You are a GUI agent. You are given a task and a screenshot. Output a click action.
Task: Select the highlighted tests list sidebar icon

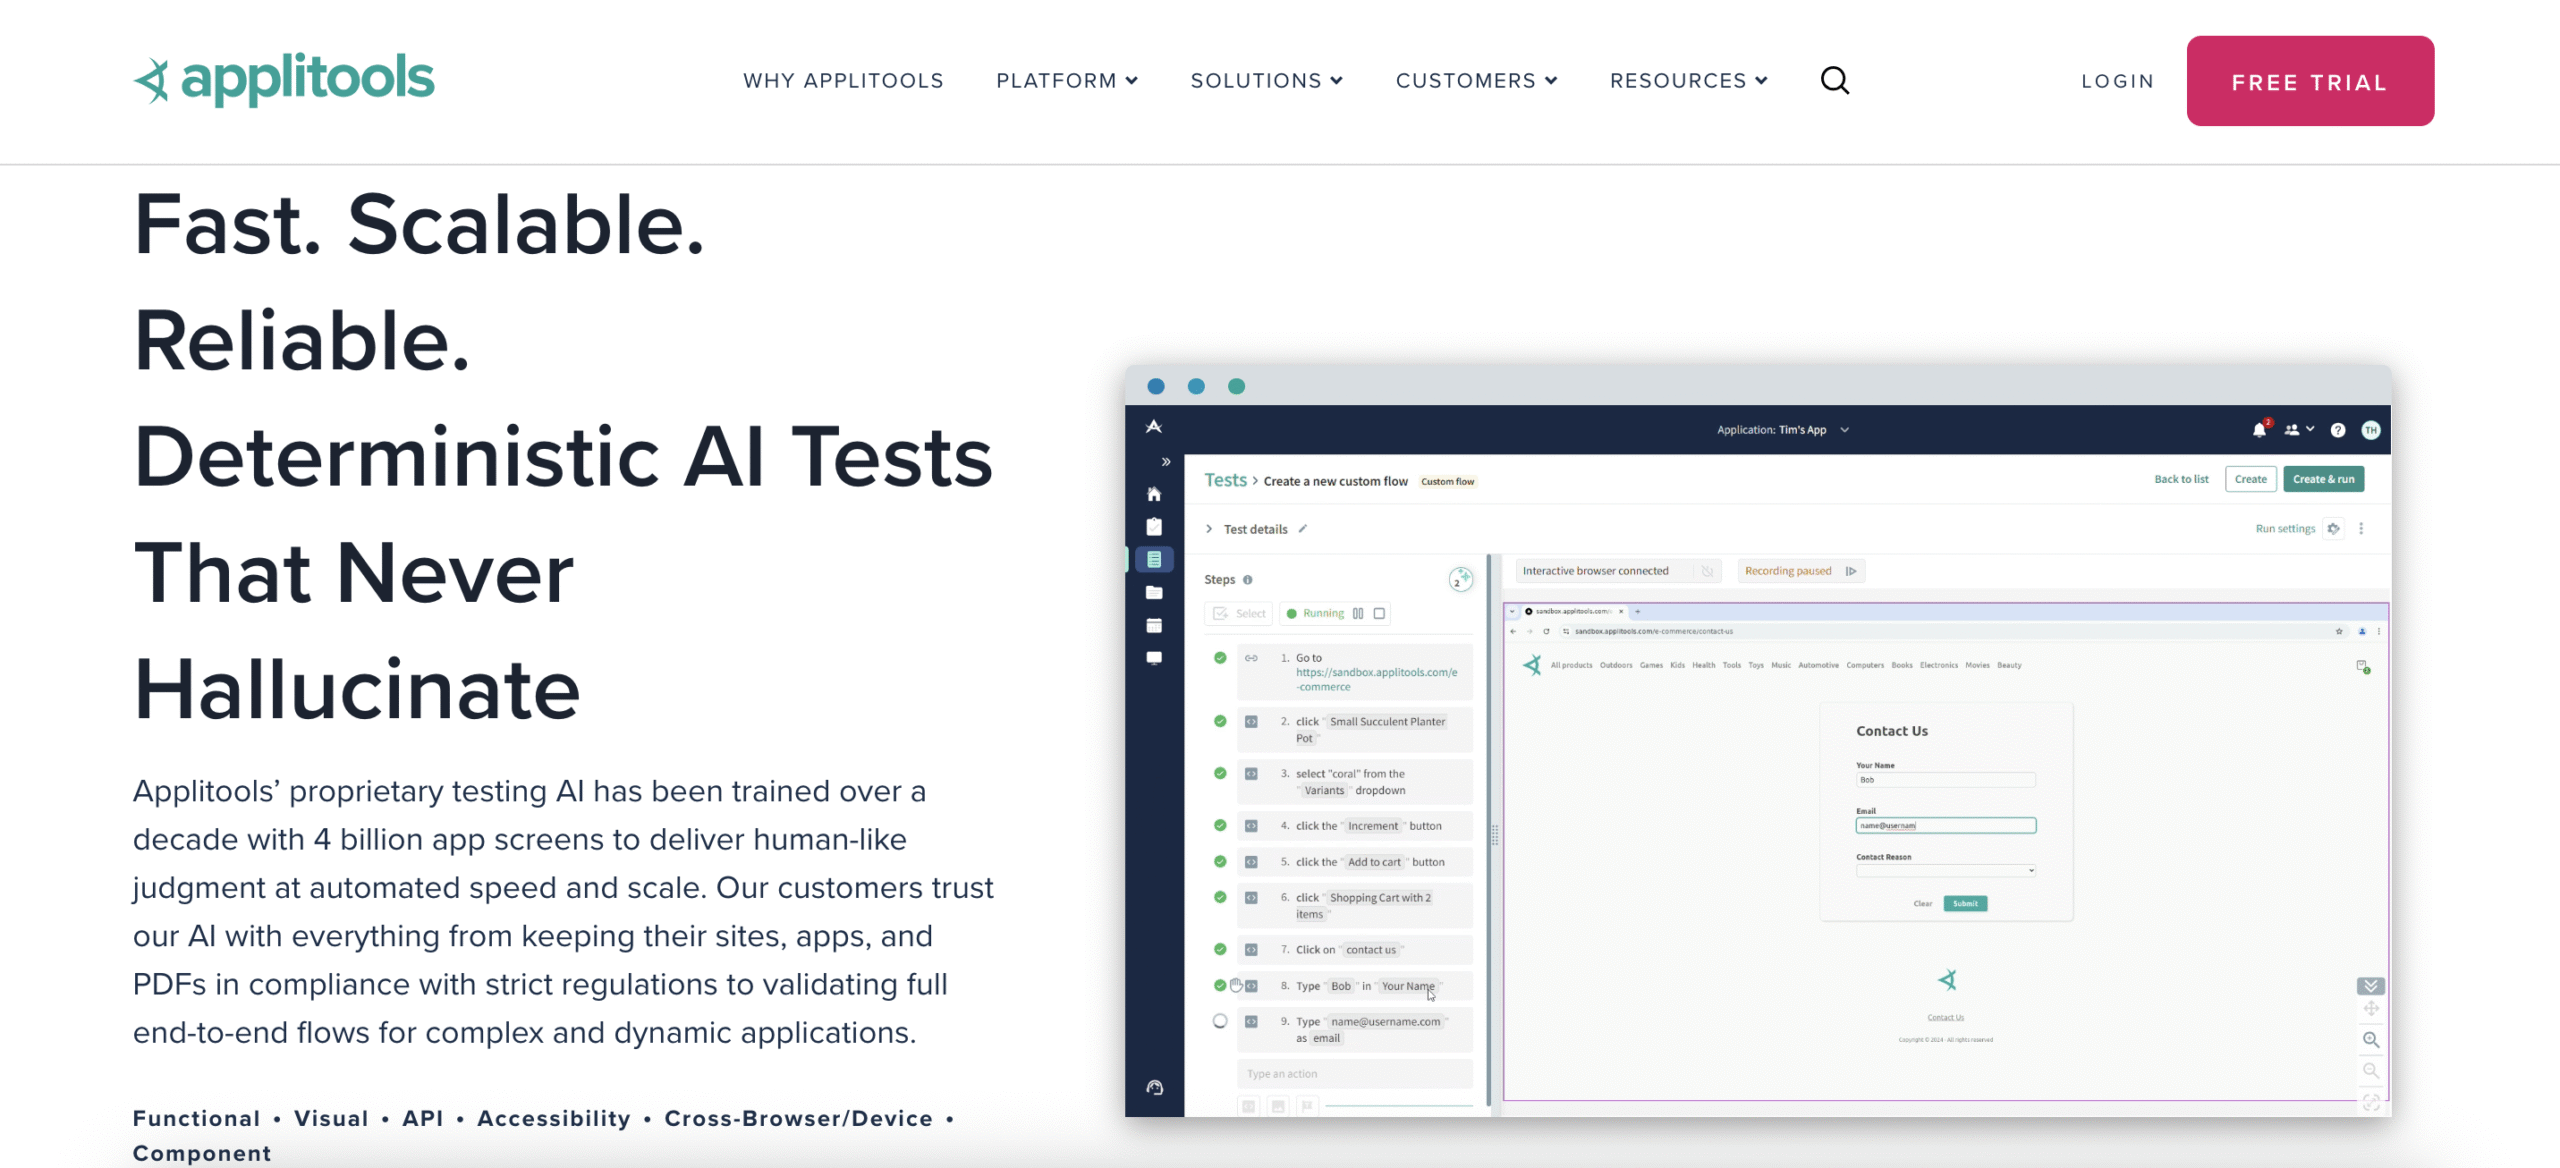point(1154,559)
